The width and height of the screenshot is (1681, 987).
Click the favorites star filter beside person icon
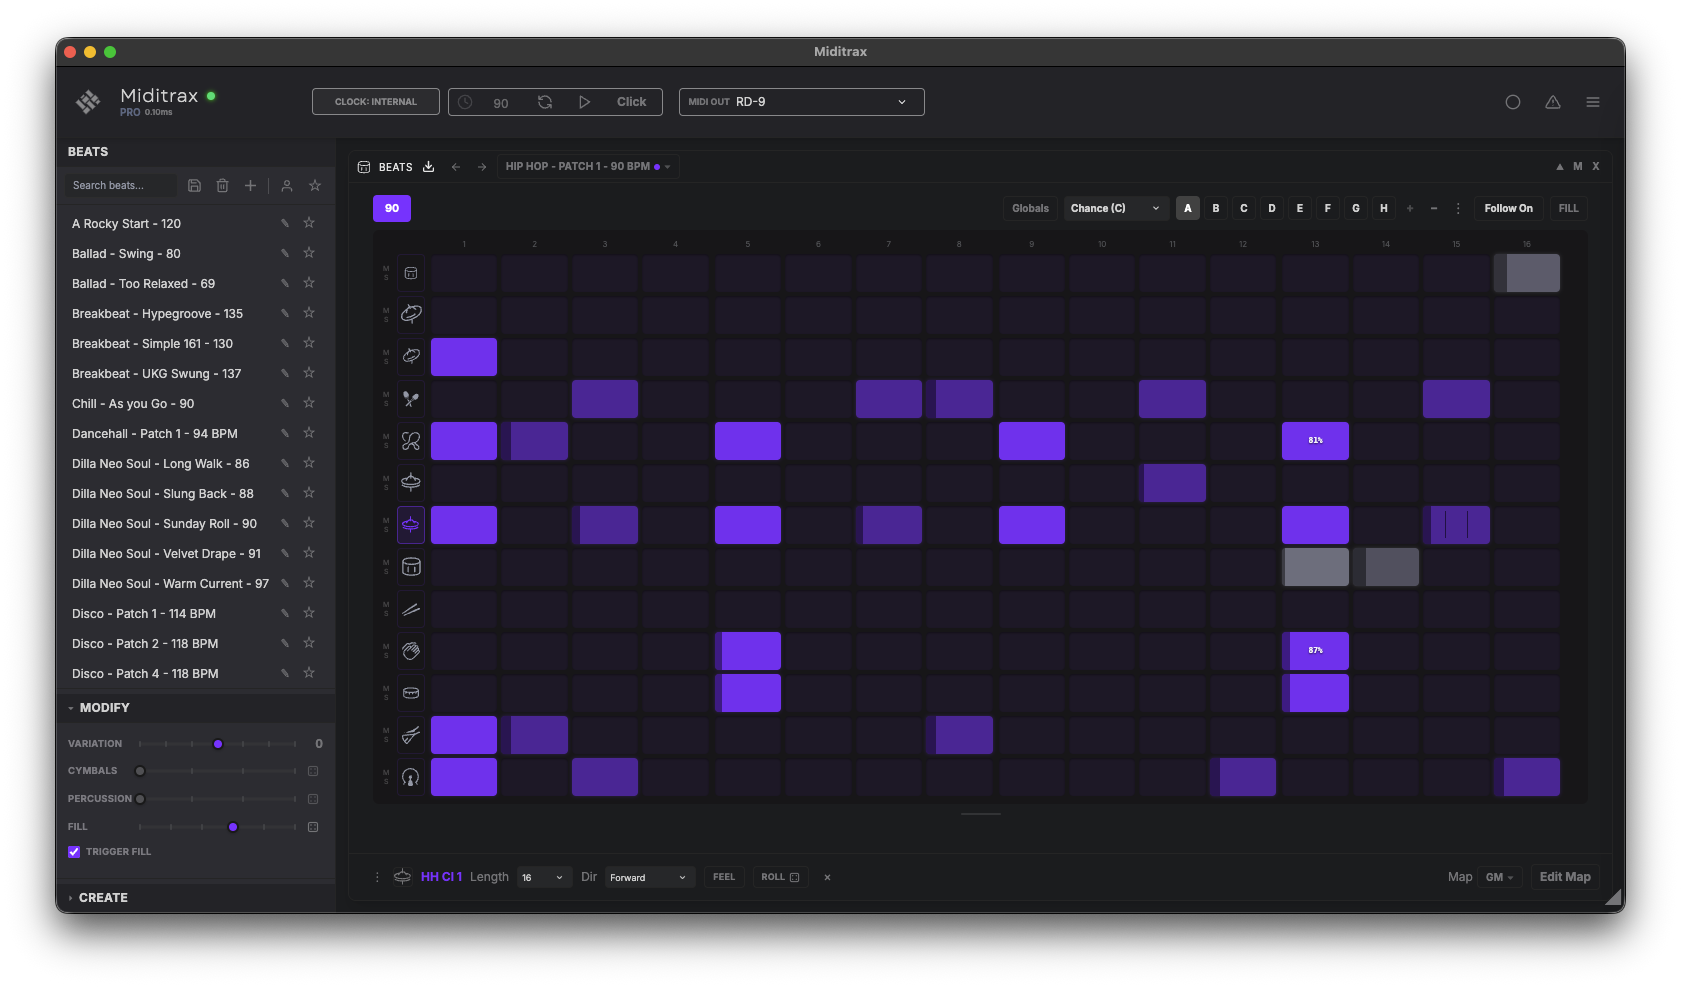(315, 185)
